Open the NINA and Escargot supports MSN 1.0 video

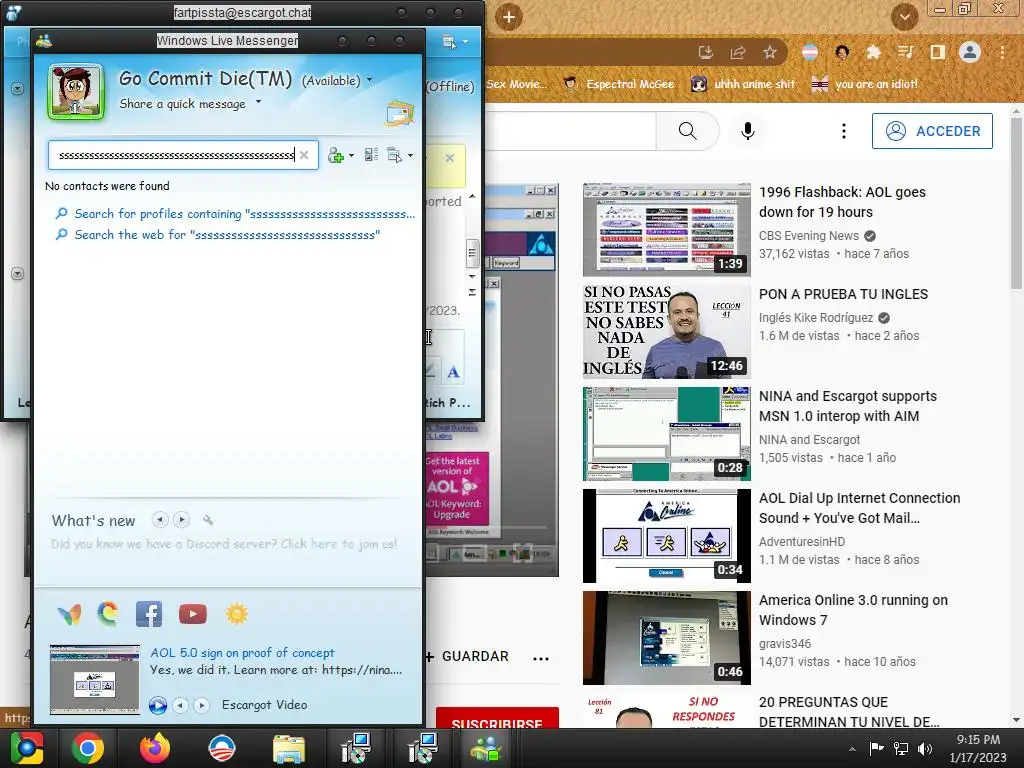pyautogui.click(x=848, y=406)
